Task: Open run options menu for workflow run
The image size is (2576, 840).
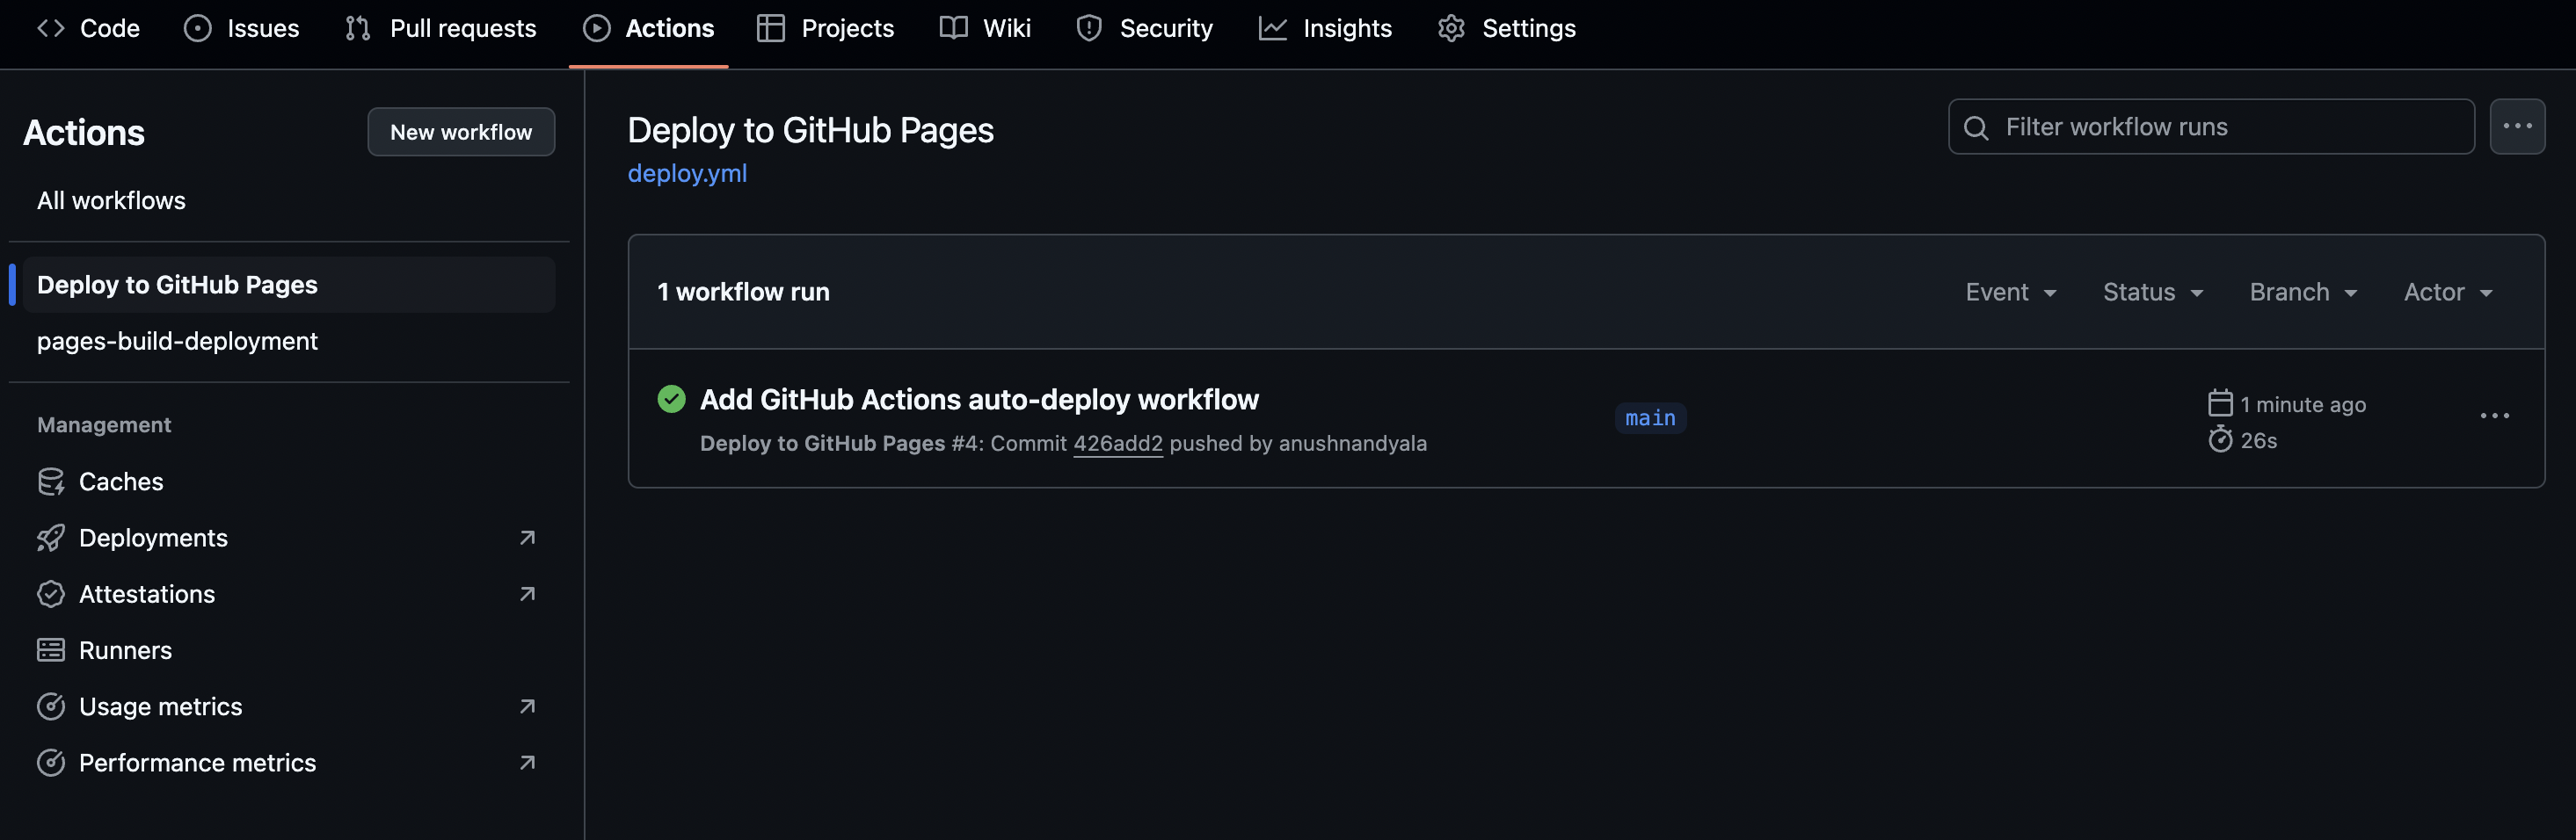Action: [x=2494, y=416]
